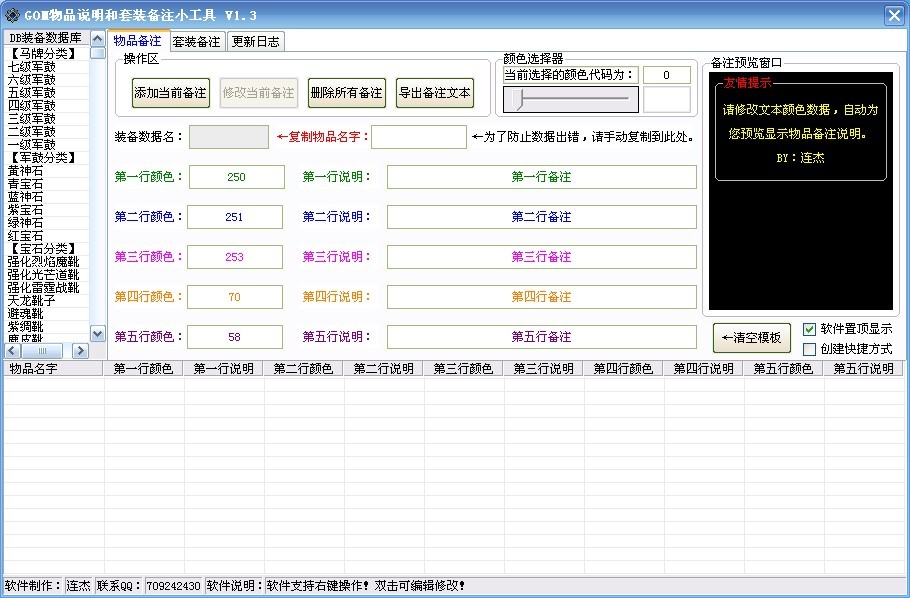
Task: Click the 第三行颜色 field showing 253
Action: (x=235, y=257)
